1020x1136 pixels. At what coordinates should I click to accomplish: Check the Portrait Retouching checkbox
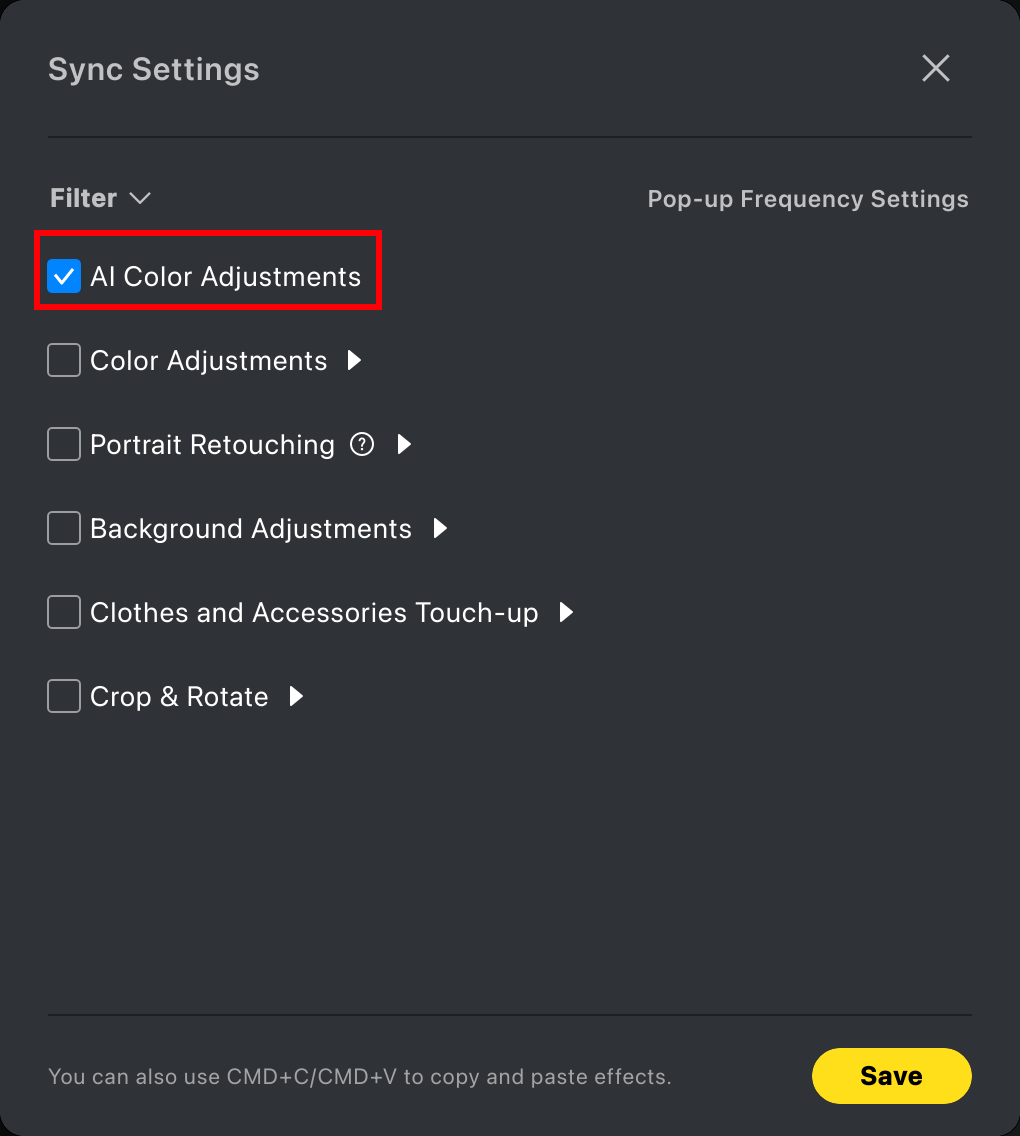(x=64, y=444)
